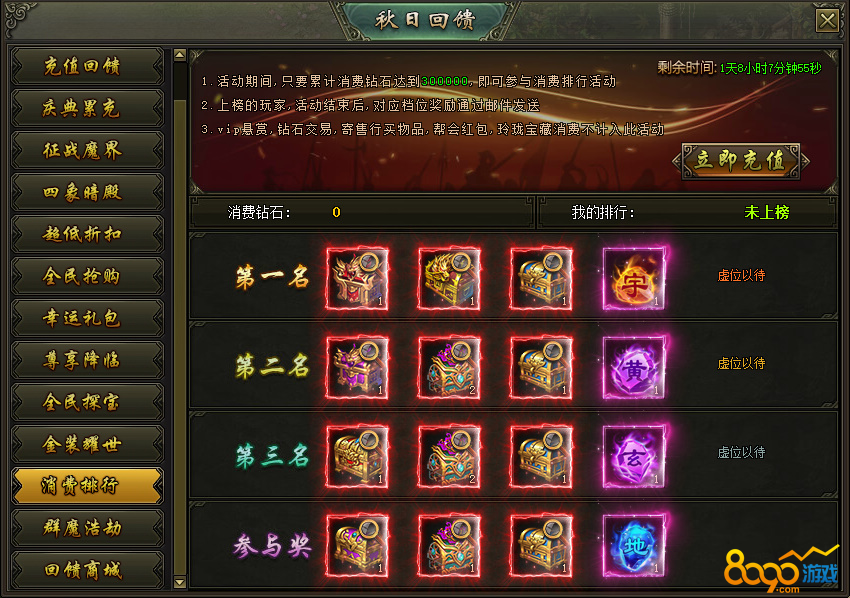Image resolution: width=850 pixels, height=598 pixels.
Task: Click the third-place 玄 purple orb reward
Action: 634,457
